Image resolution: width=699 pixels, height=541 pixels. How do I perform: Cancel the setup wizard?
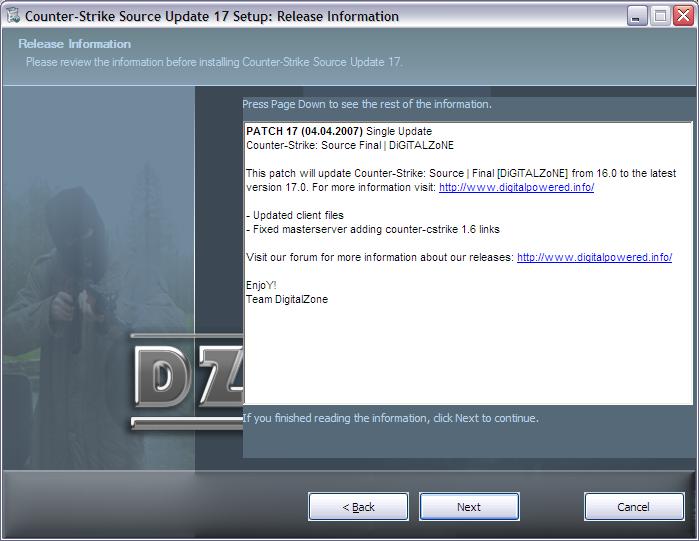[x=634, y=507]
